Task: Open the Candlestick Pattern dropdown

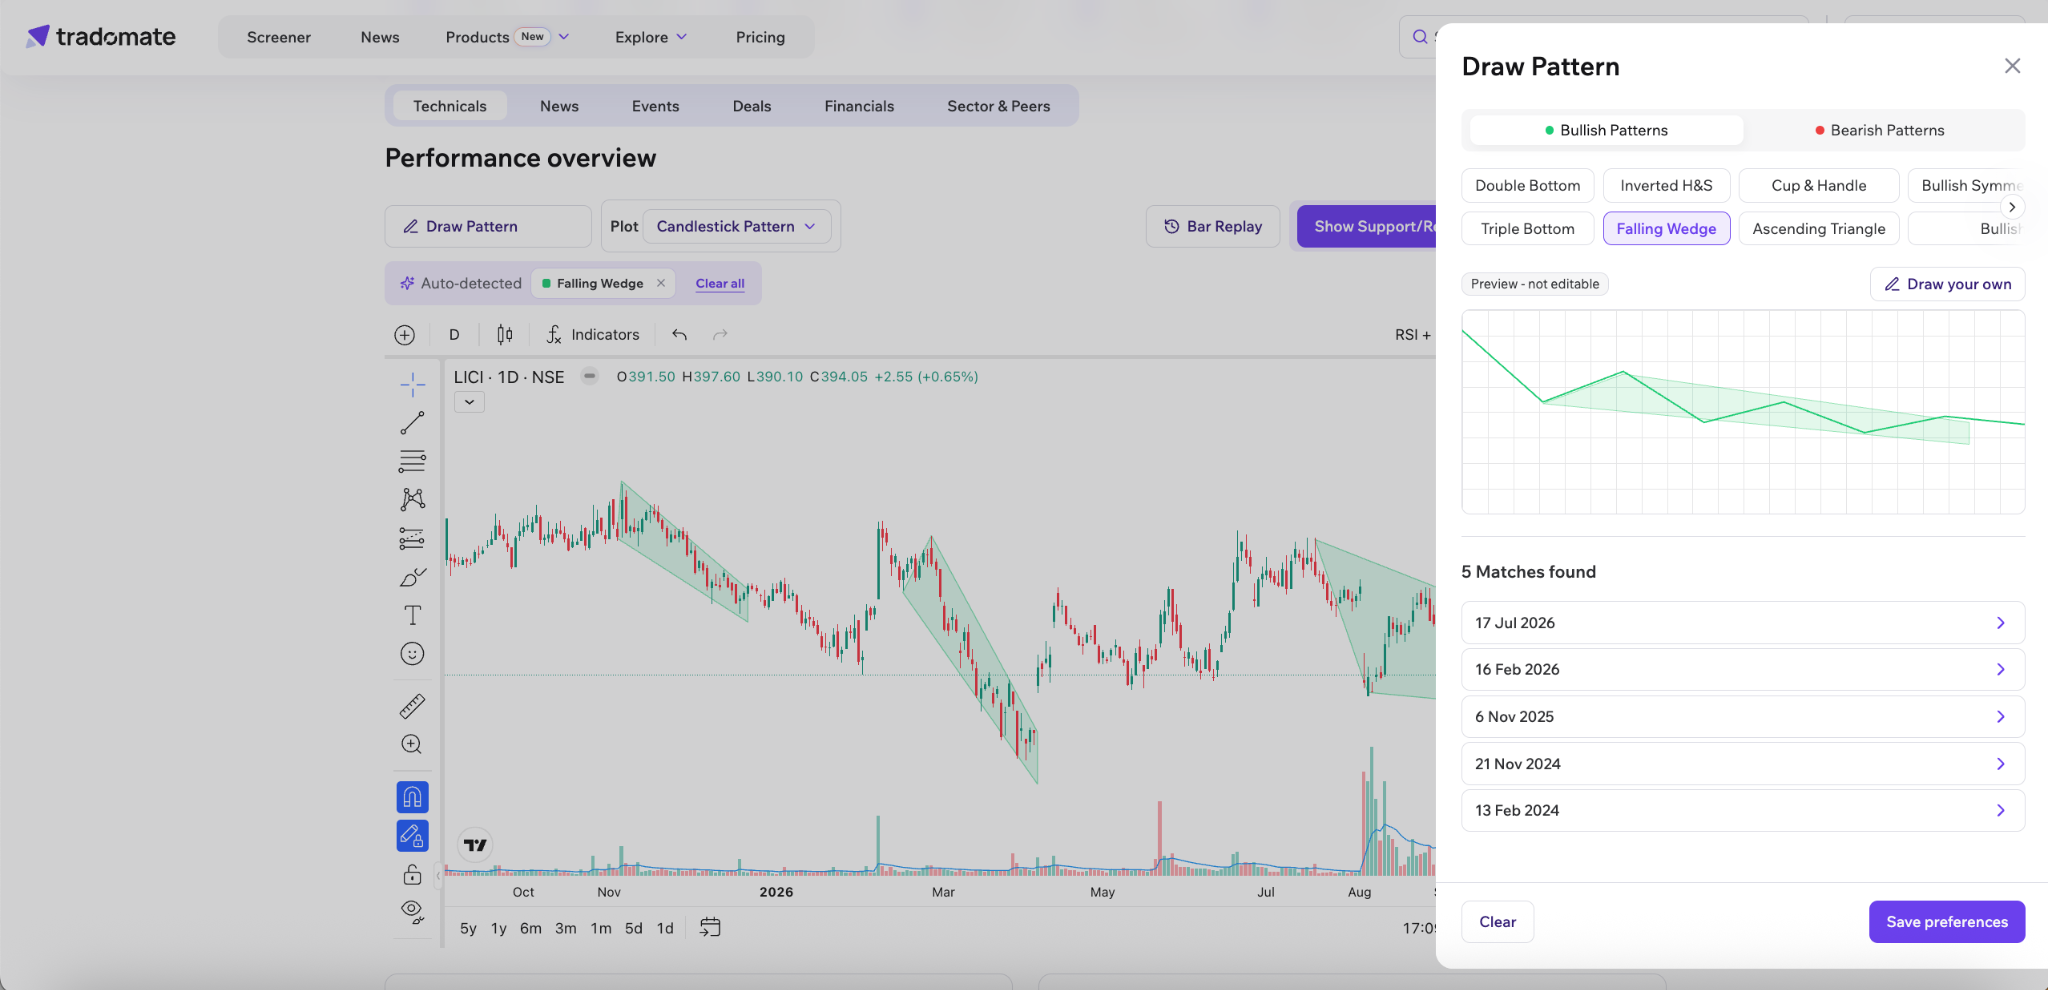Action: pyautogui.click(x=736, y=226)
